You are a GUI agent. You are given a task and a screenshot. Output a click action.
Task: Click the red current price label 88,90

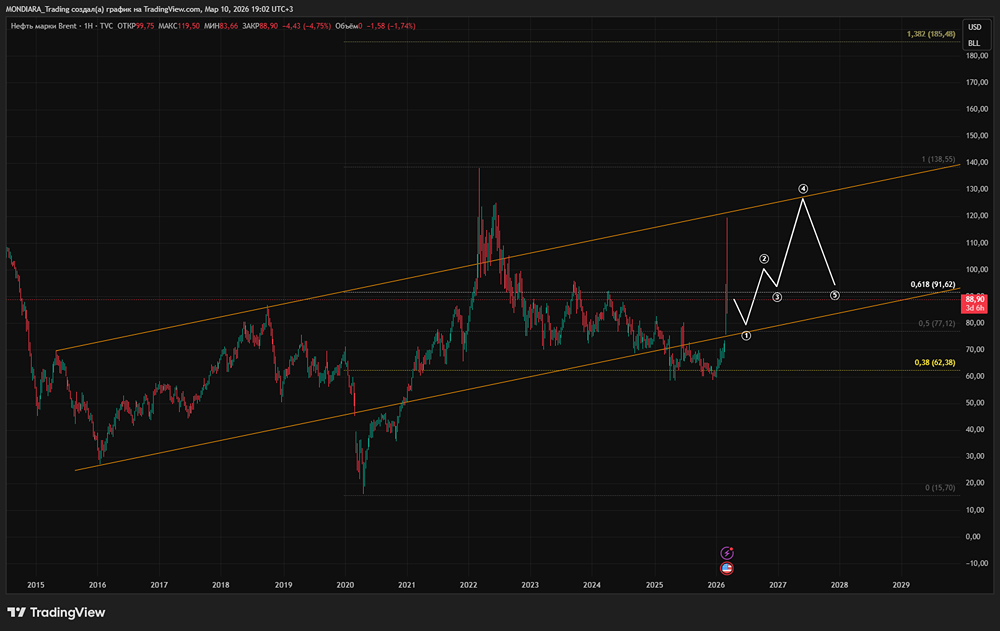974,303
